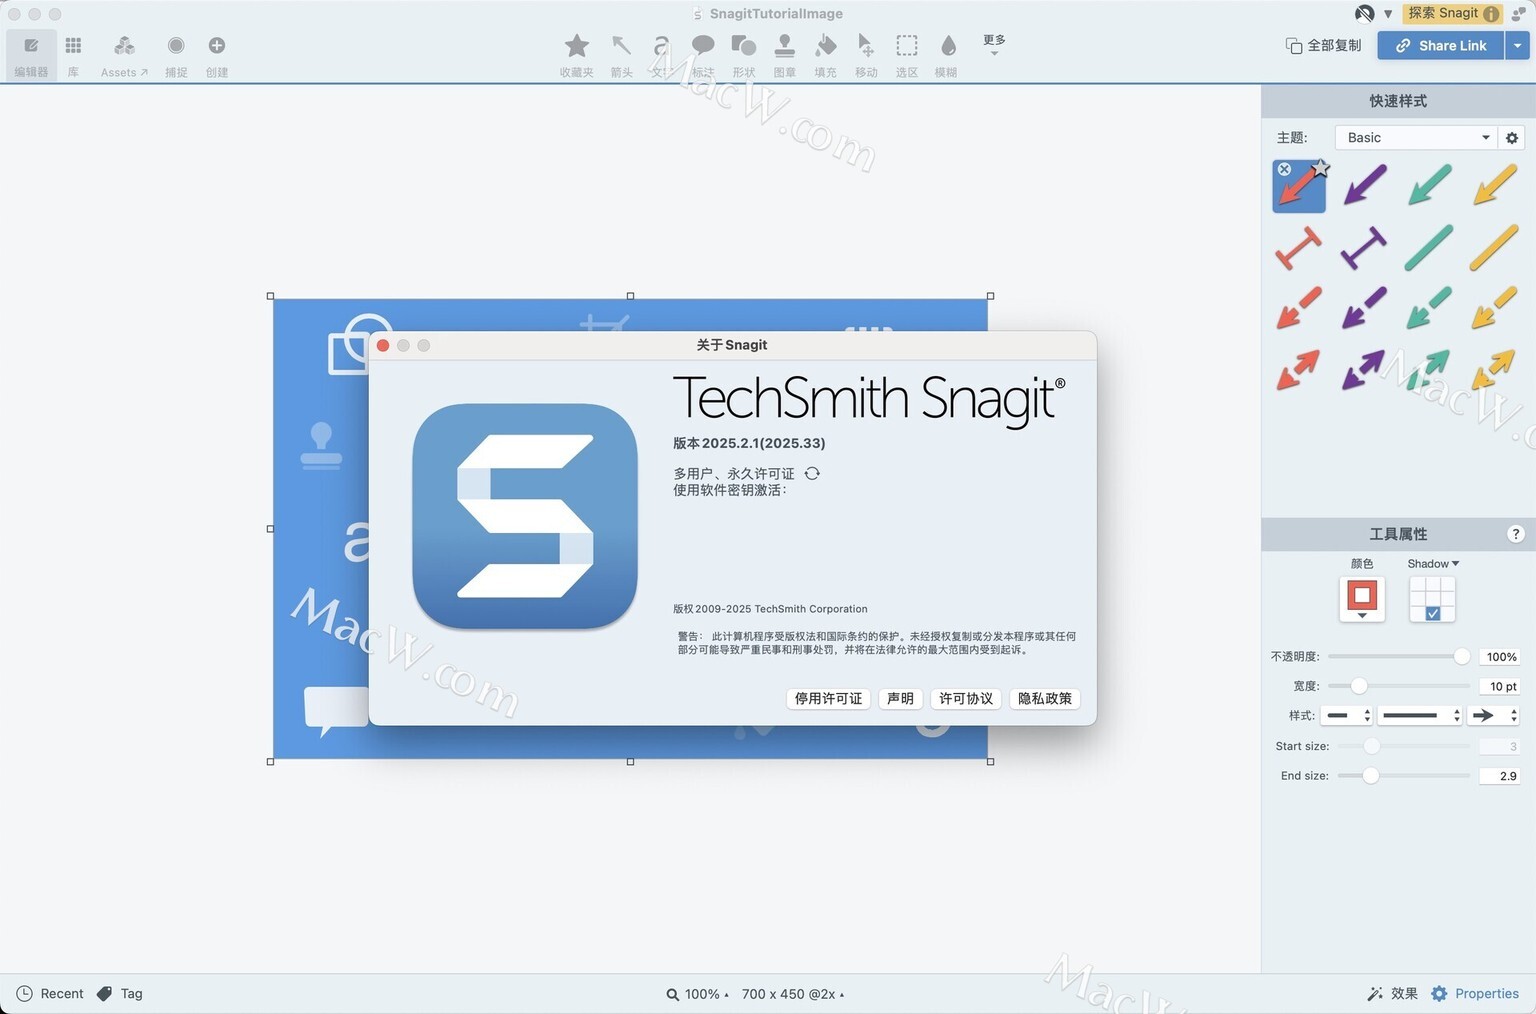Choose the red dashed arrow quick style
Screen dimensions: 1536x1014
click(x=1299, y=308)
